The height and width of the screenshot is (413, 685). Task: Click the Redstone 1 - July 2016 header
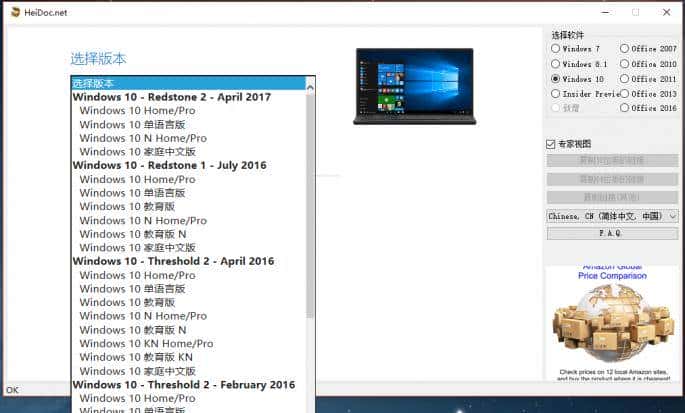[170, 165]
